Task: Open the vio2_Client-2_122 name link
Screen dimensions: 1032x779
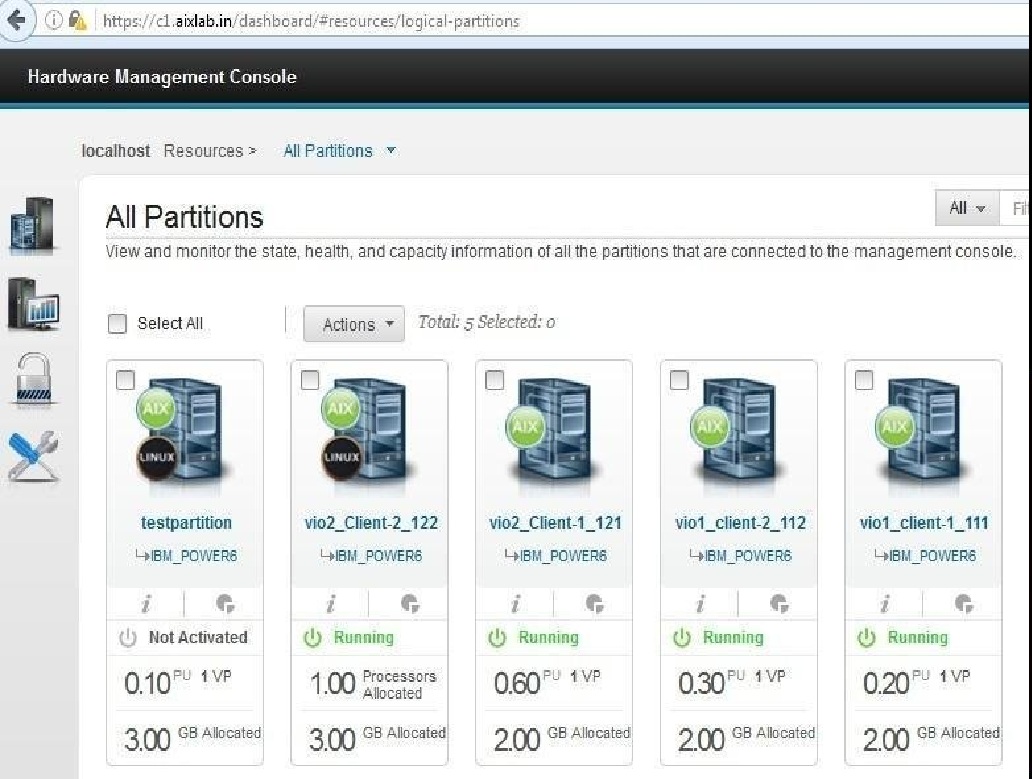Action: [371, 523]
